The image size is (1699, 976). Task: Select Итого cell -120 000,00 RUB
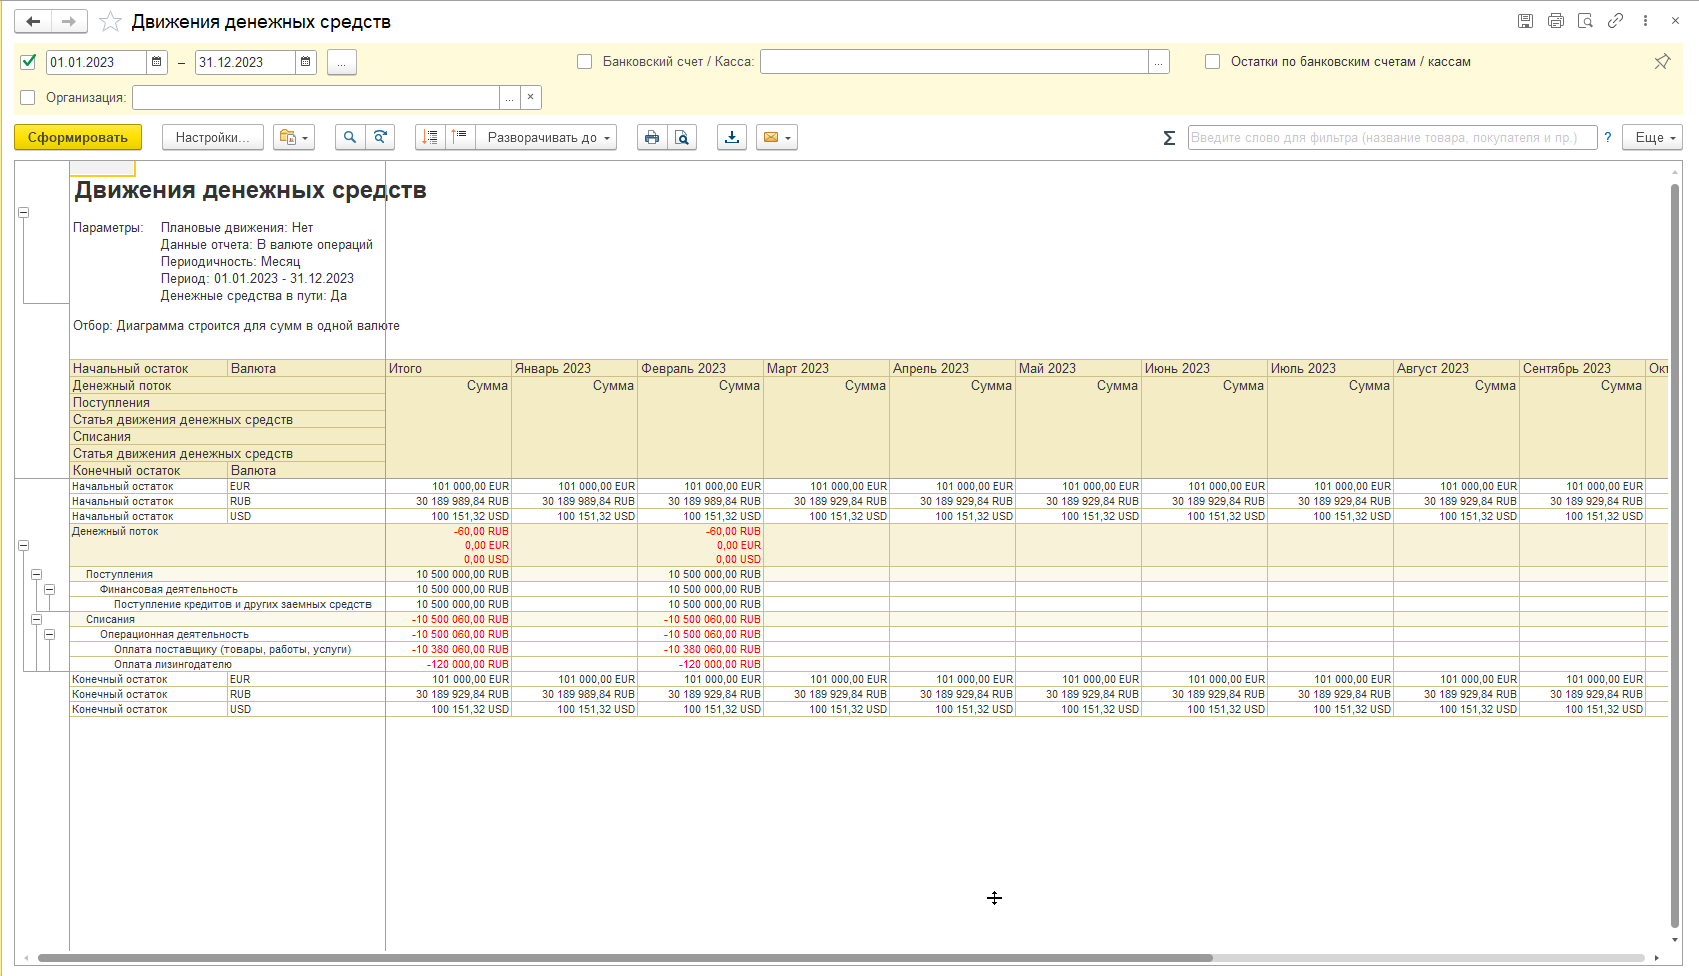click(448, 664)
